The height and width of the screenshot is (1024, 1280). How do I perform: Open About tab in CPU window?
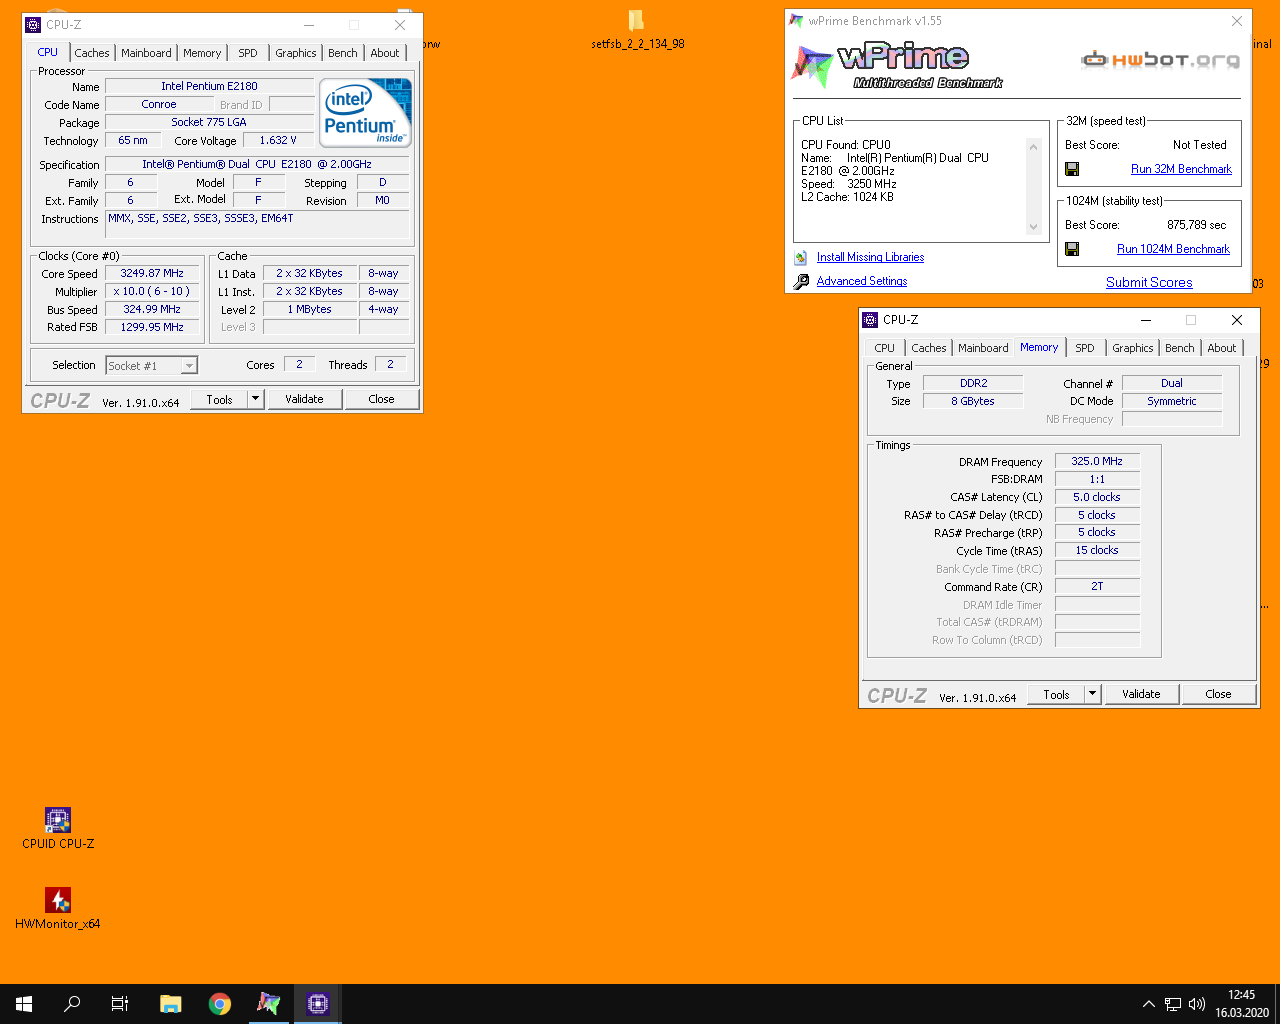385,53
